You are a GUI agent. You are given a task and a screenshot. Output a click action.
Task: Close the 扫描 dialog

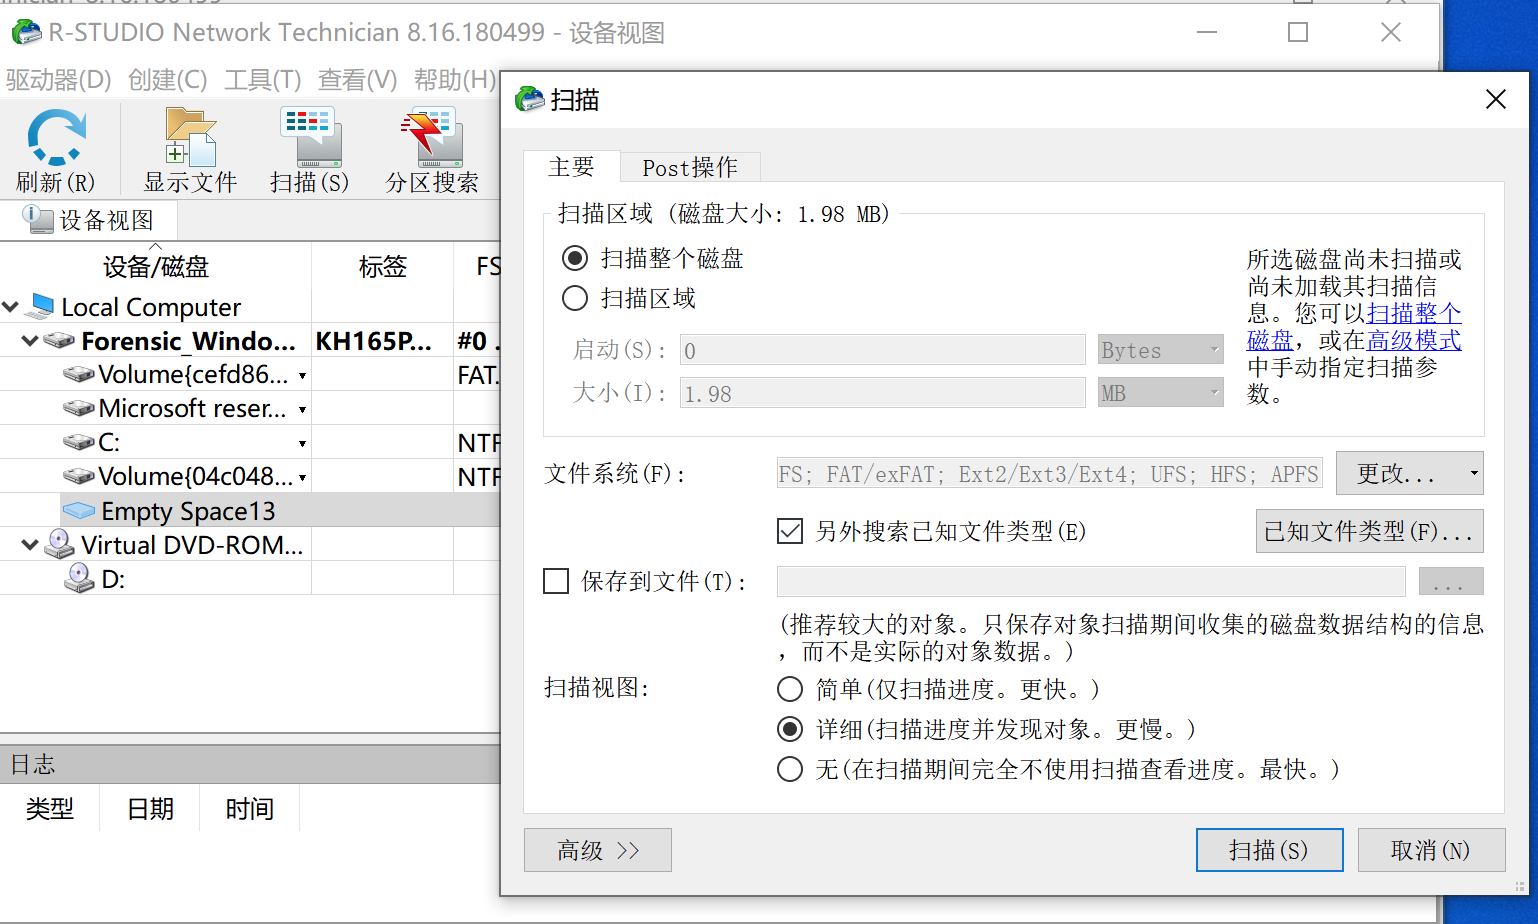[x=1496, y=99]
